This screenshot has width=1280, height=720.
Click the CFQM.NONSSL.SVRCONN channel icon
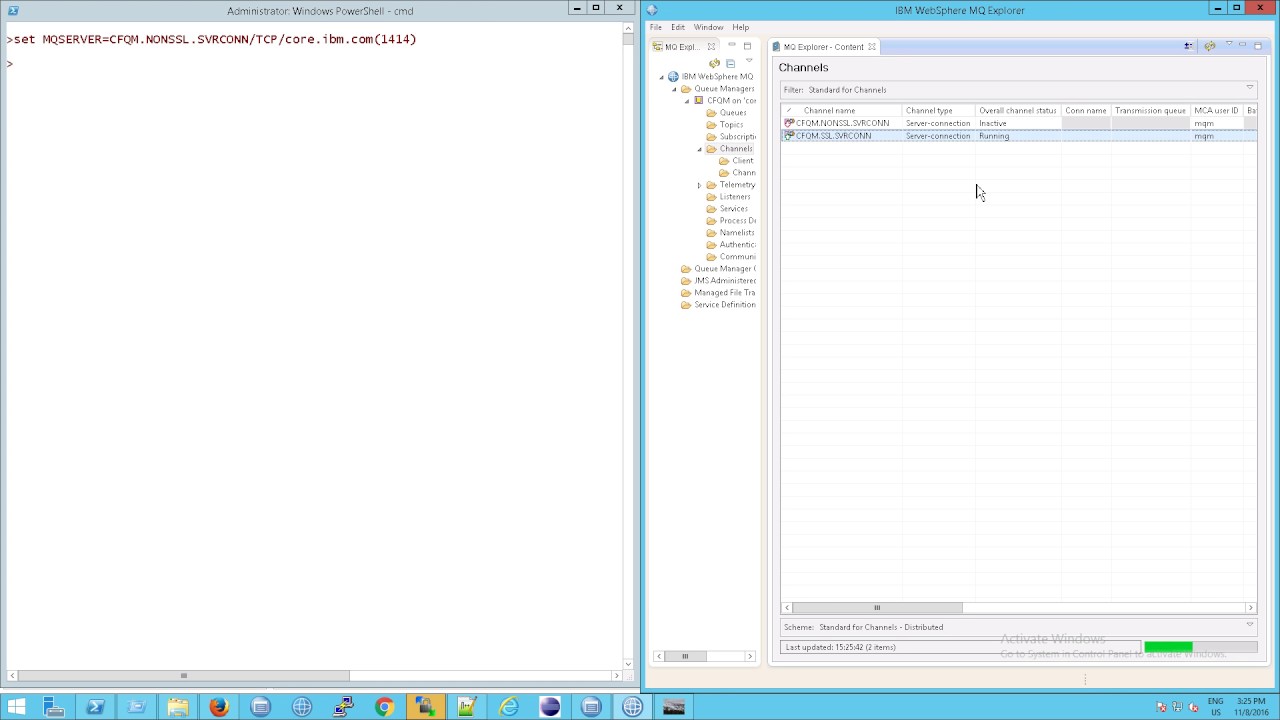(x=789, y=123)
